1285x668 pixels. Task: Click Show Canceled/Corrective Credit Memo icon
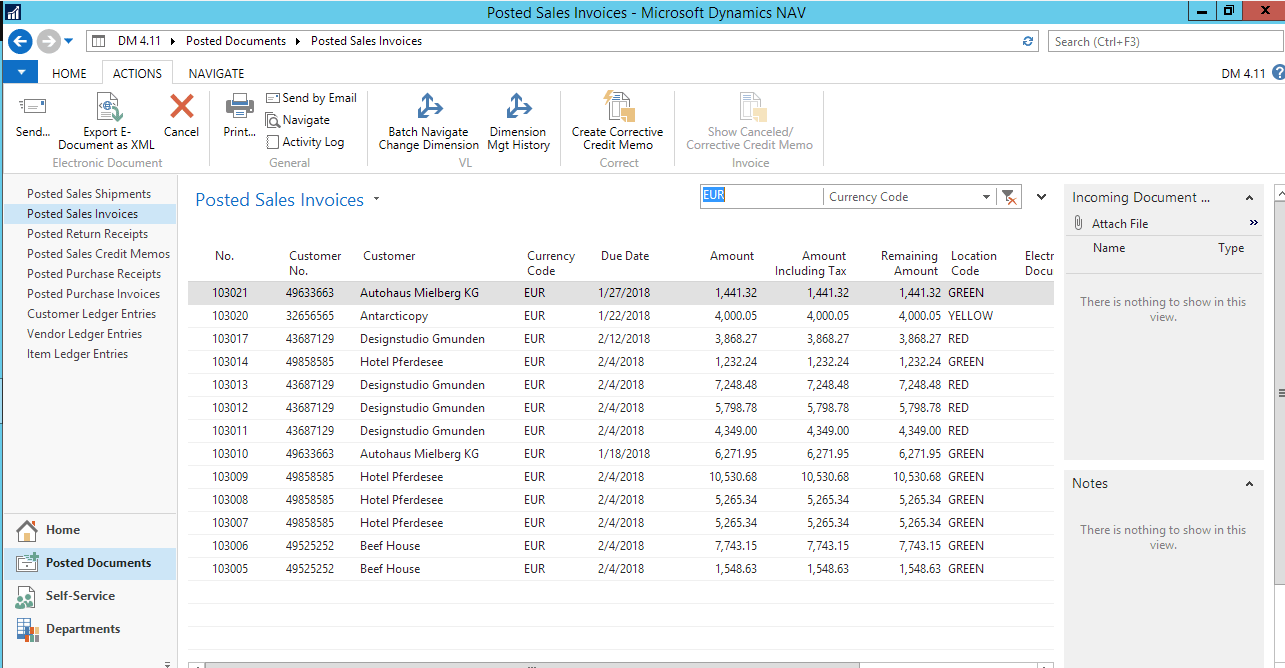[x=750, y=106]
